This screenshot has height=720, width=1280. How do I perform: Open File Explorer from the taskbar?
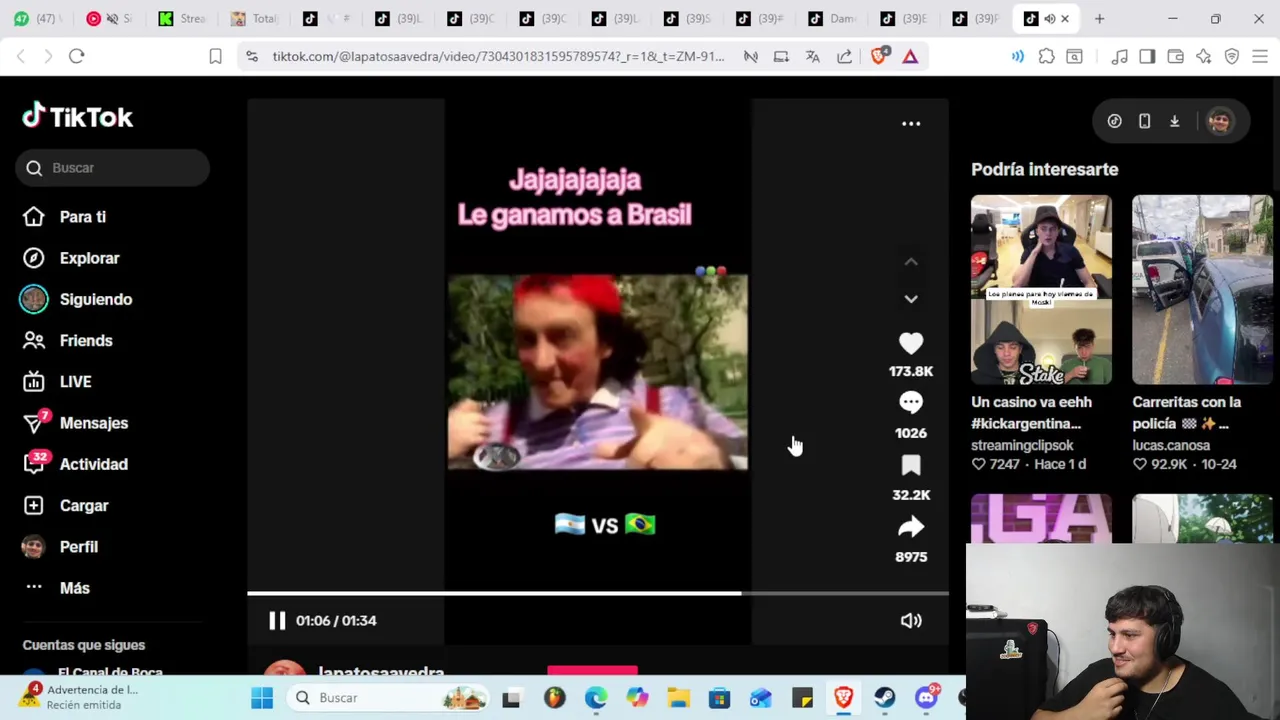(x=678, y=698)
